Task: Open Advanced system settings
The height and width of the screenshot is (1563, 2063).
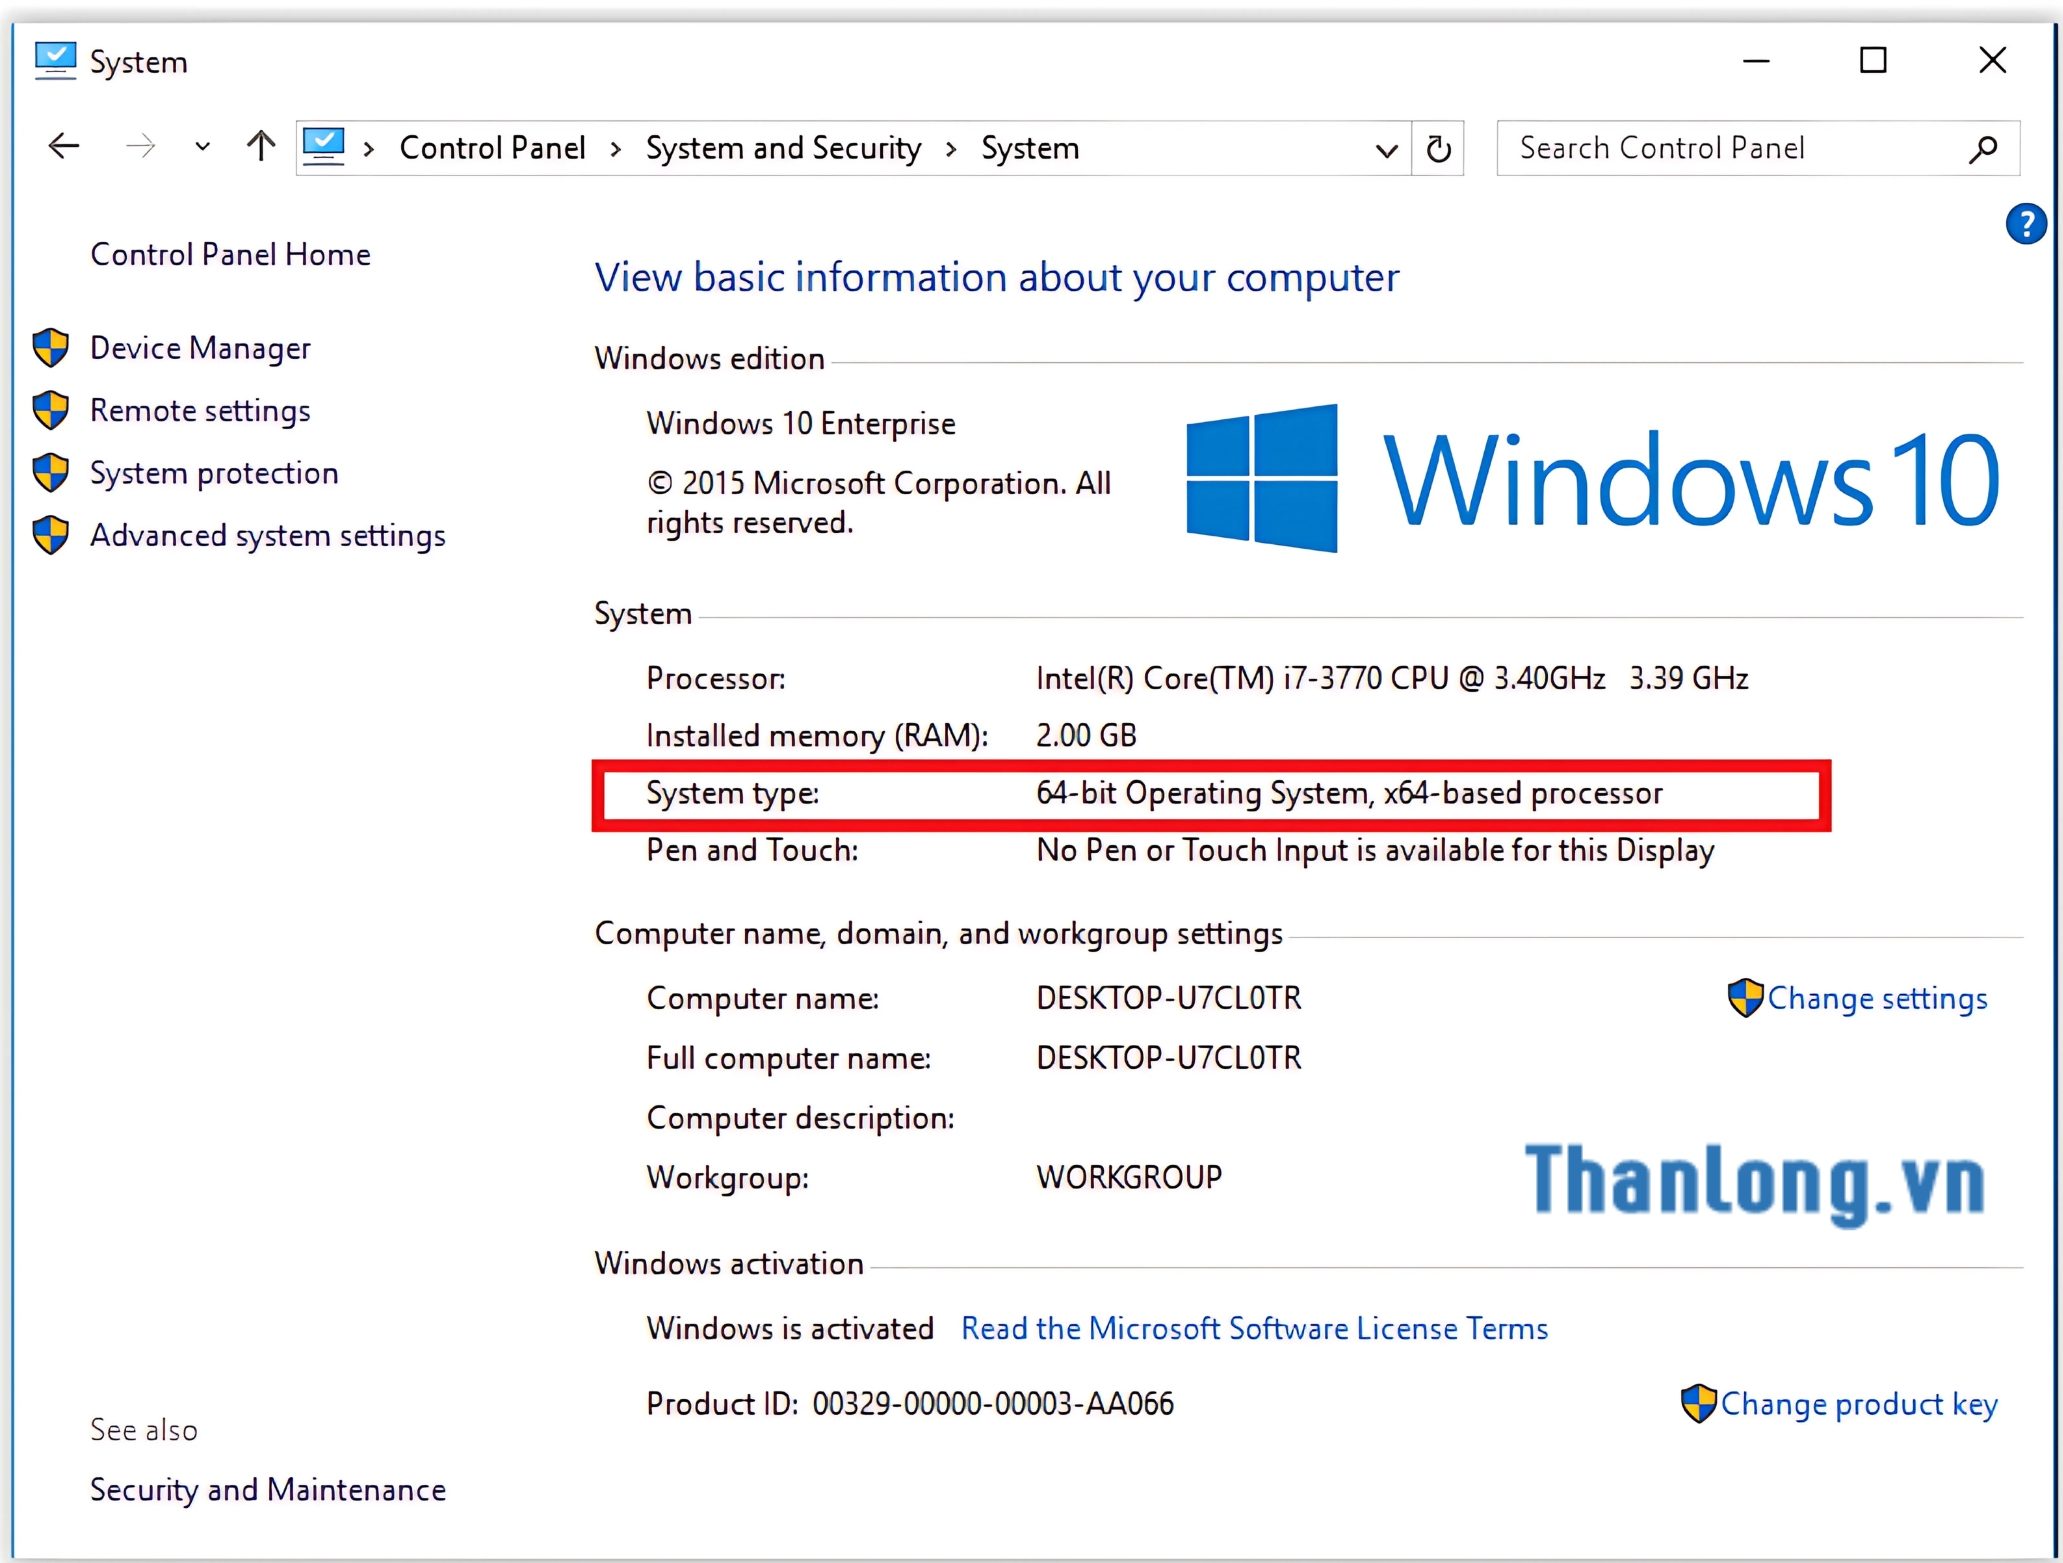Action: point(267,536)
